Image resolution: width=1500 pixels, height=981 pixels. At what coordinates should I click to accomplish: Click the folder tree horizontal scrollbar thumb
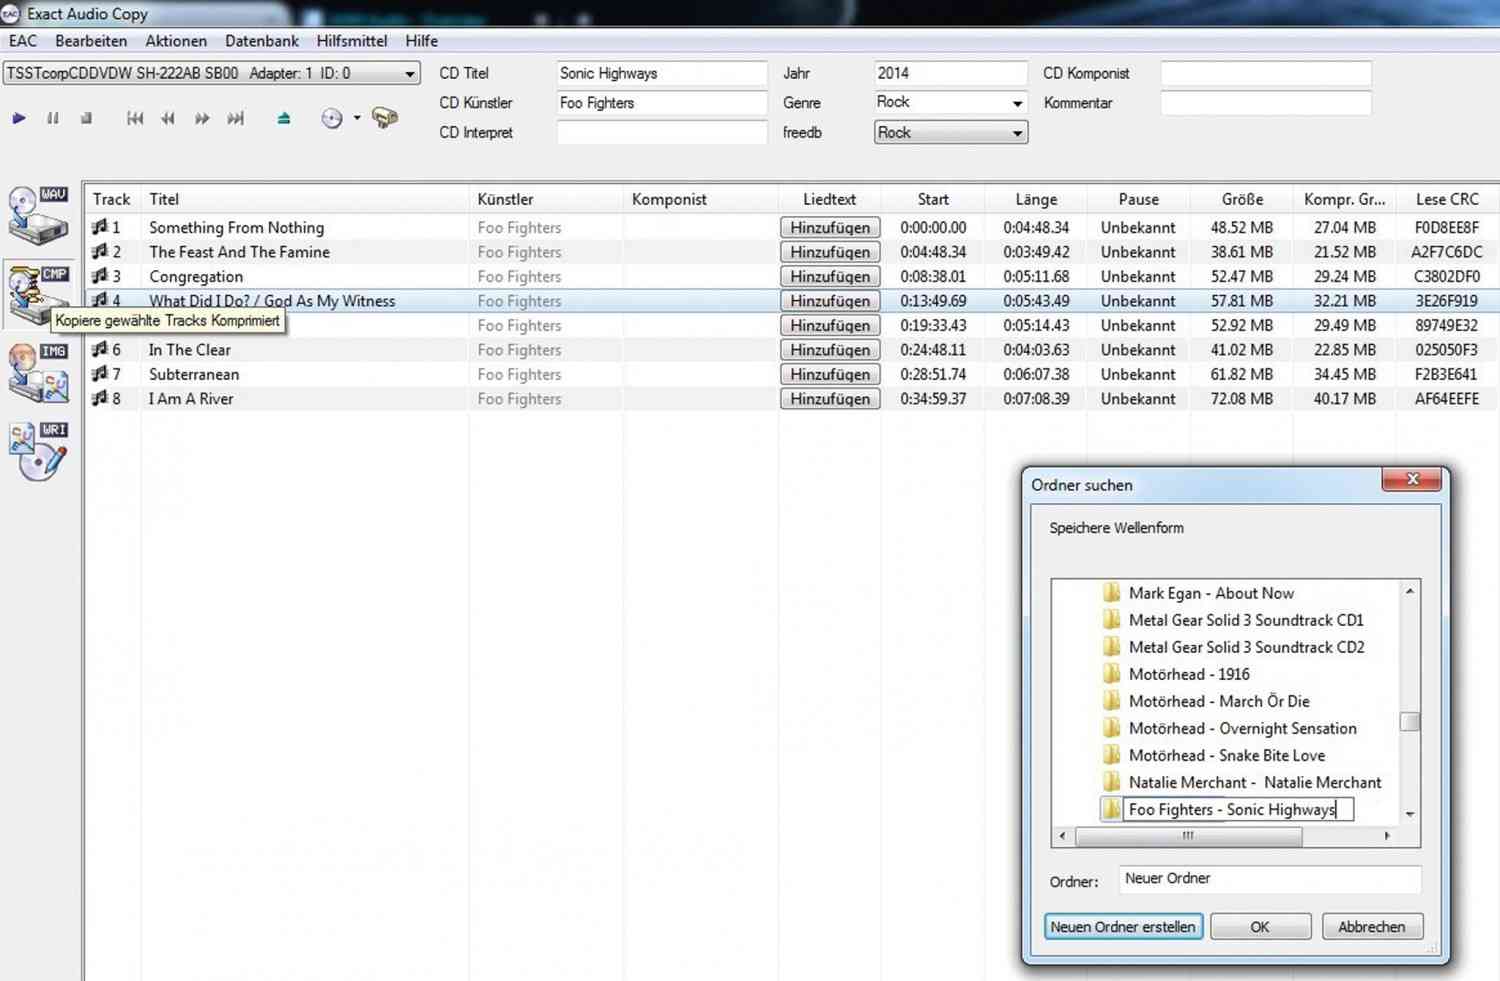tap(1188, 835)
